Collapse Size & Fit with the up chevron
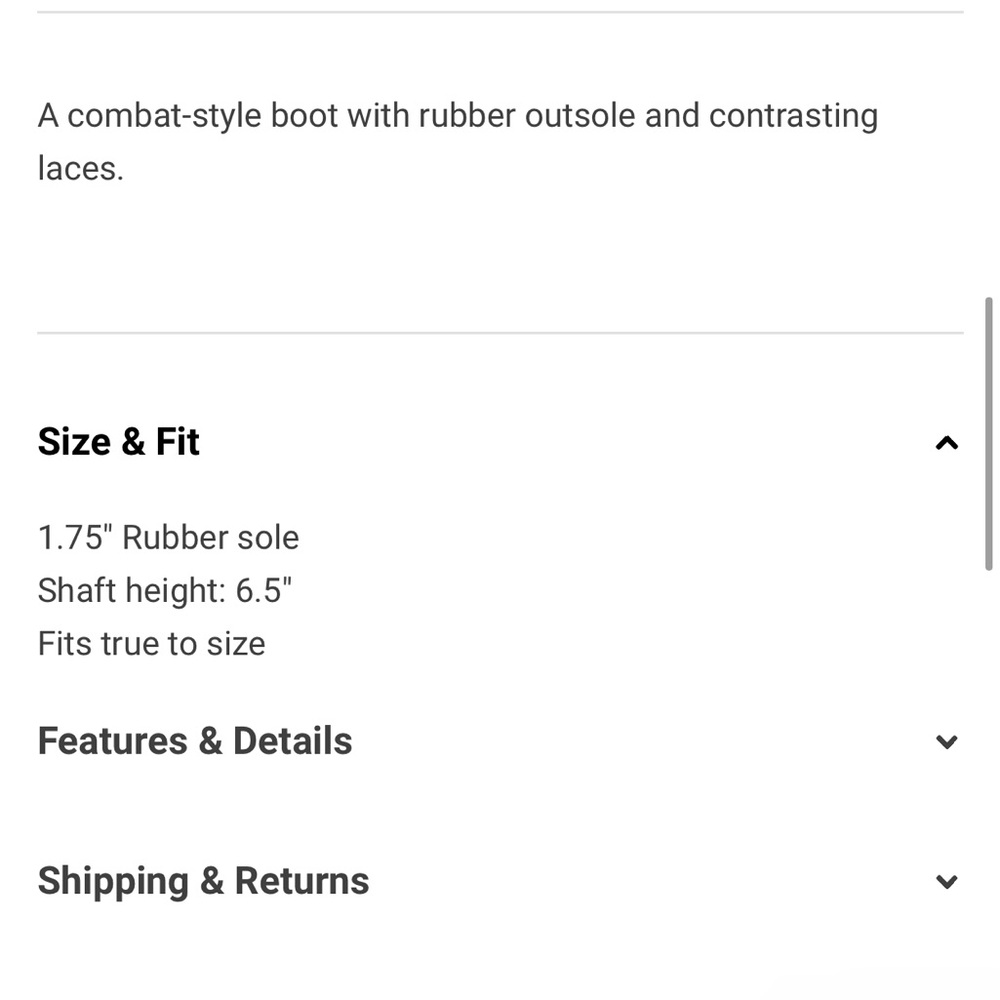This screenshot has width=1000, height=1000. pos(946,443)
